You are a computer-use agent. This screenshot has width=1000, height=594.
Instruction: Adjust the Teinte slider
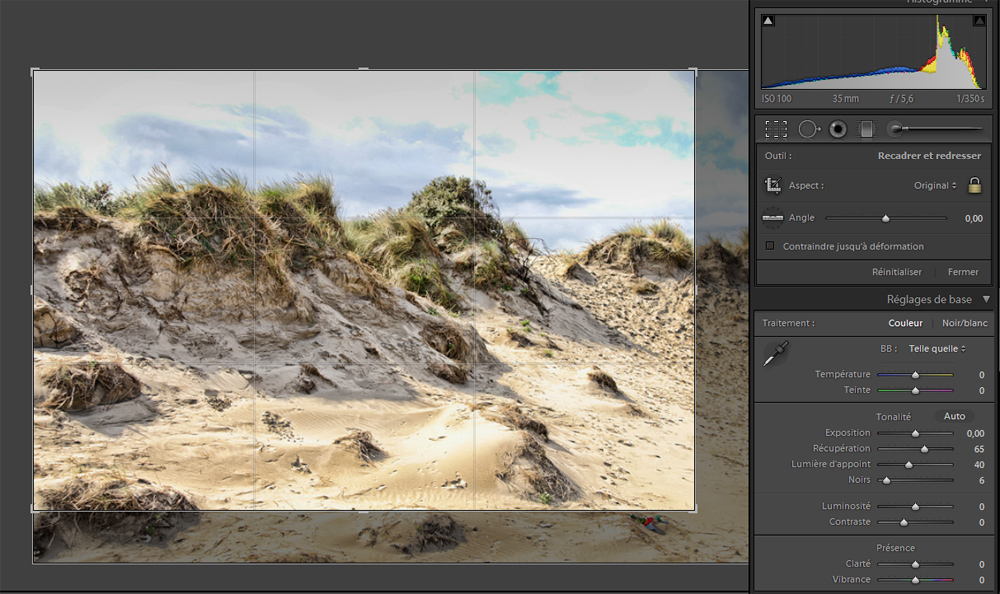coord(915,390)
